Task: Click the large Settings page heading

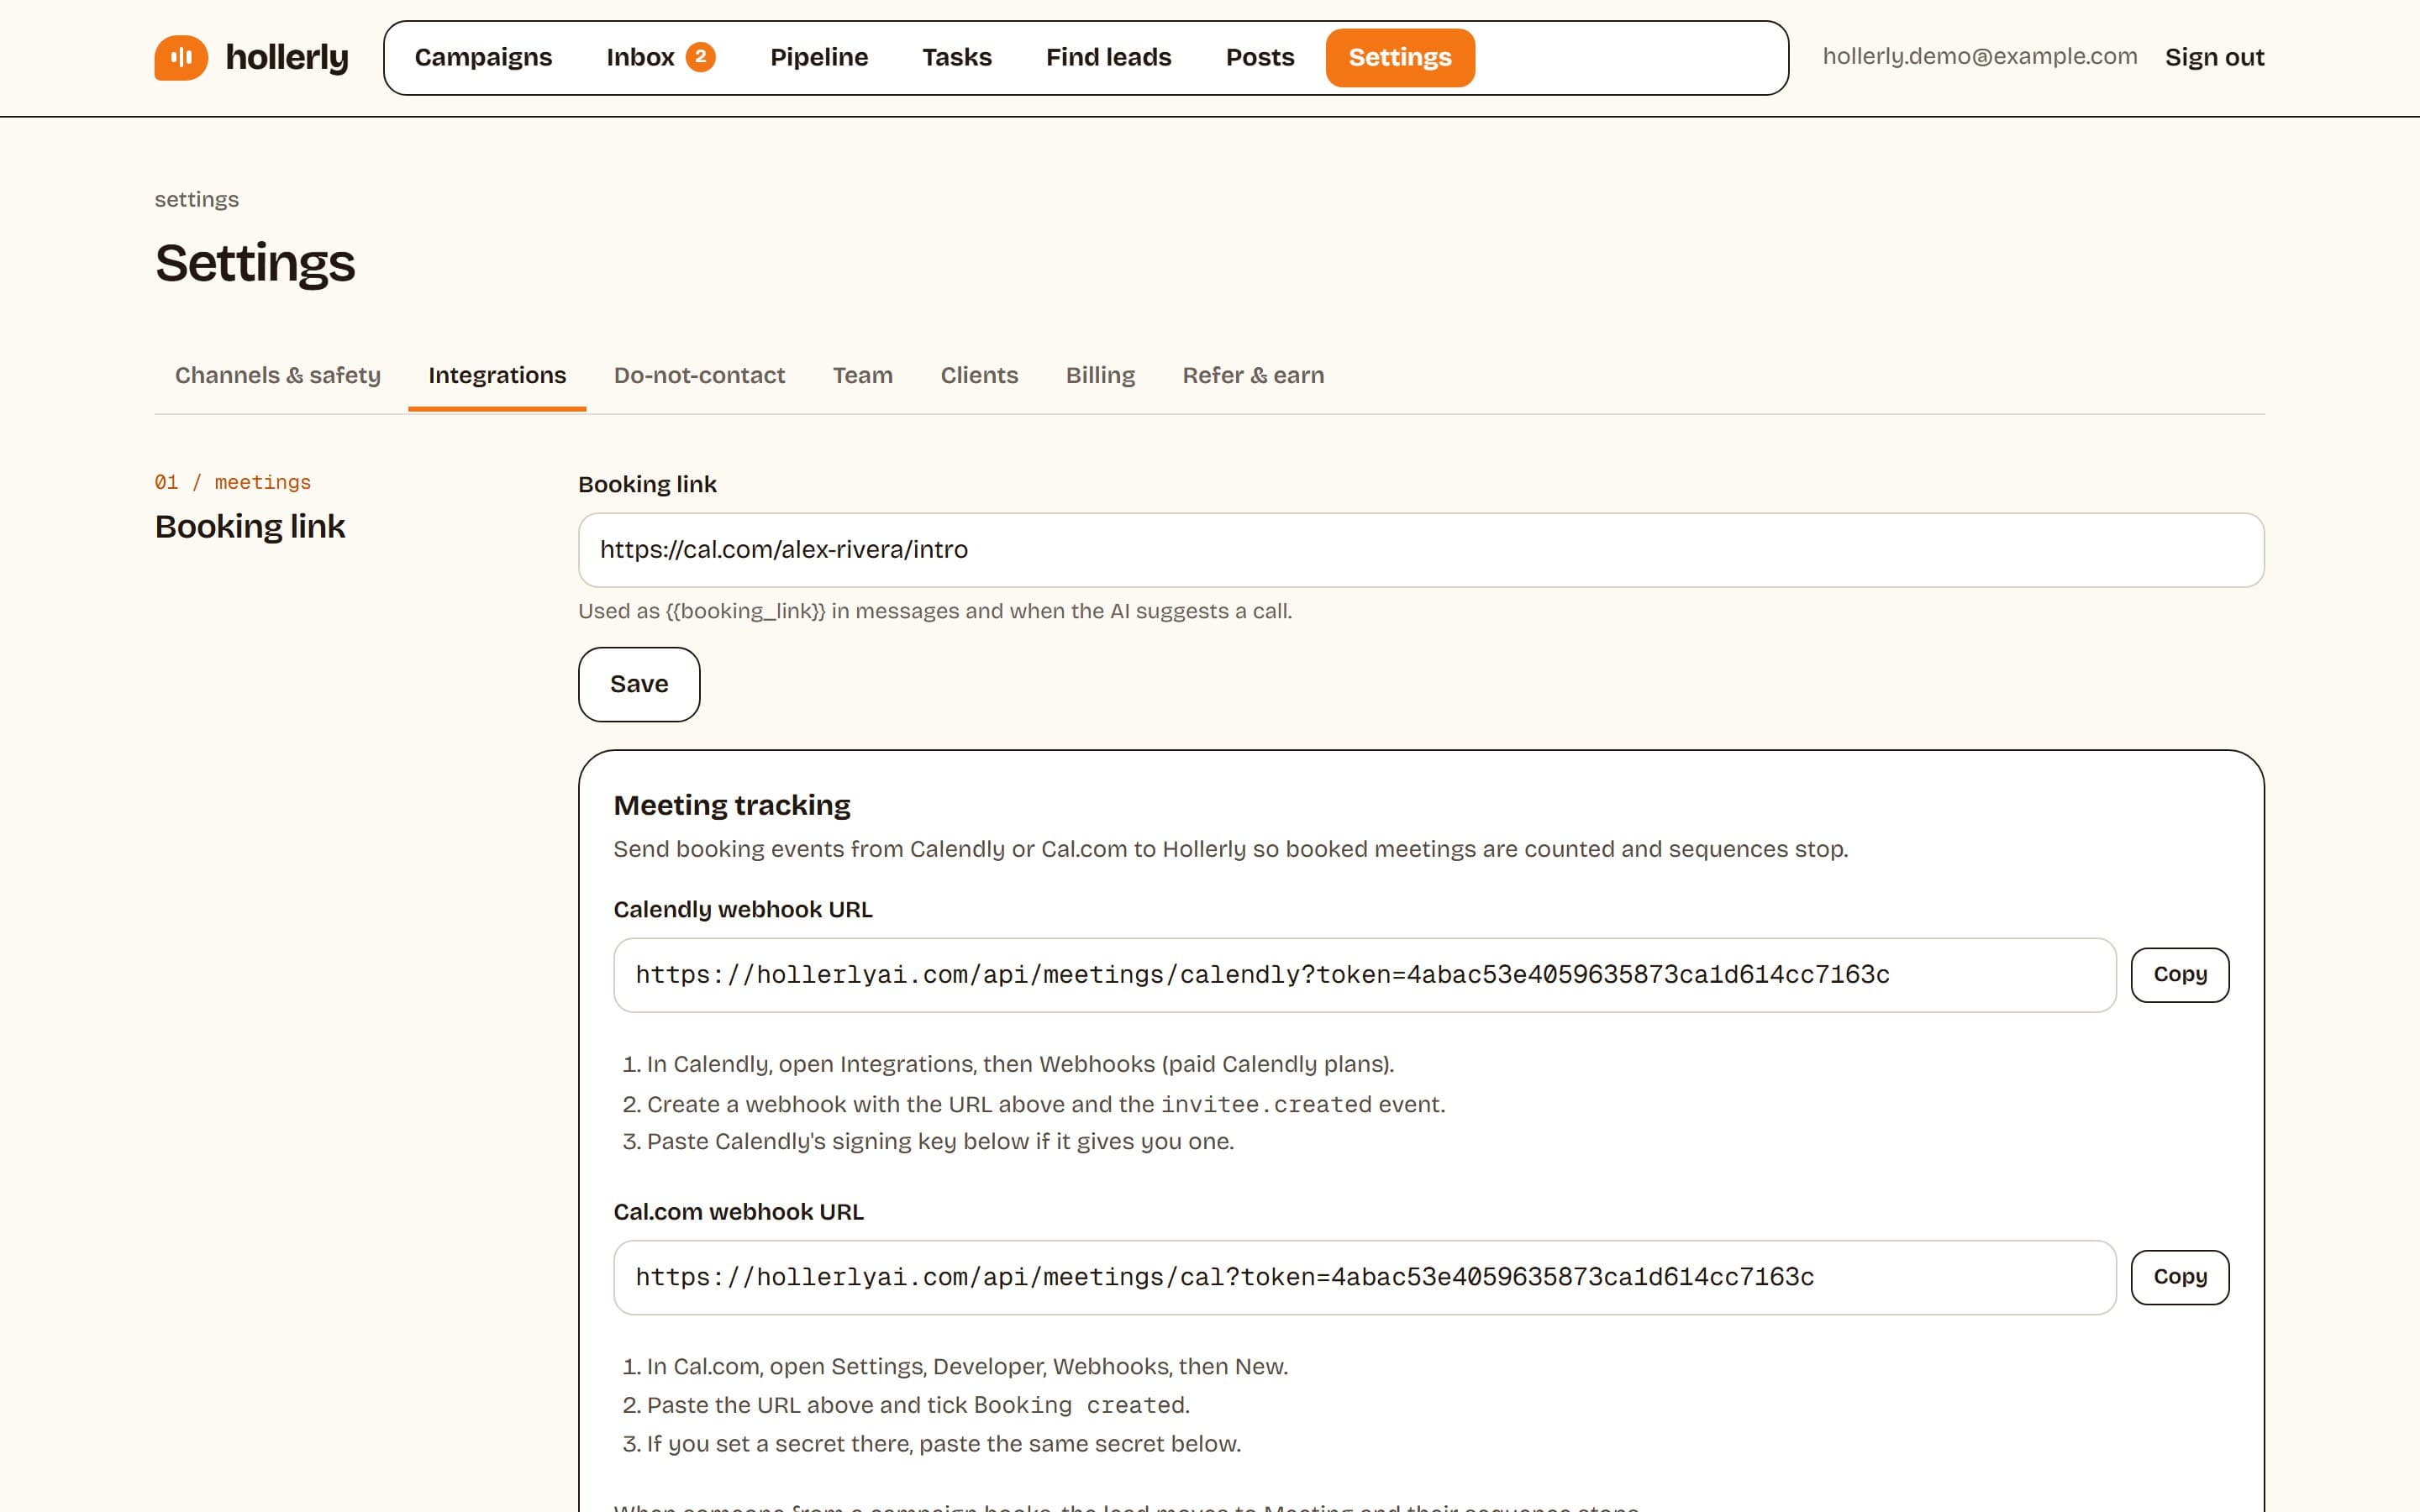Action: tap(255, 263)
